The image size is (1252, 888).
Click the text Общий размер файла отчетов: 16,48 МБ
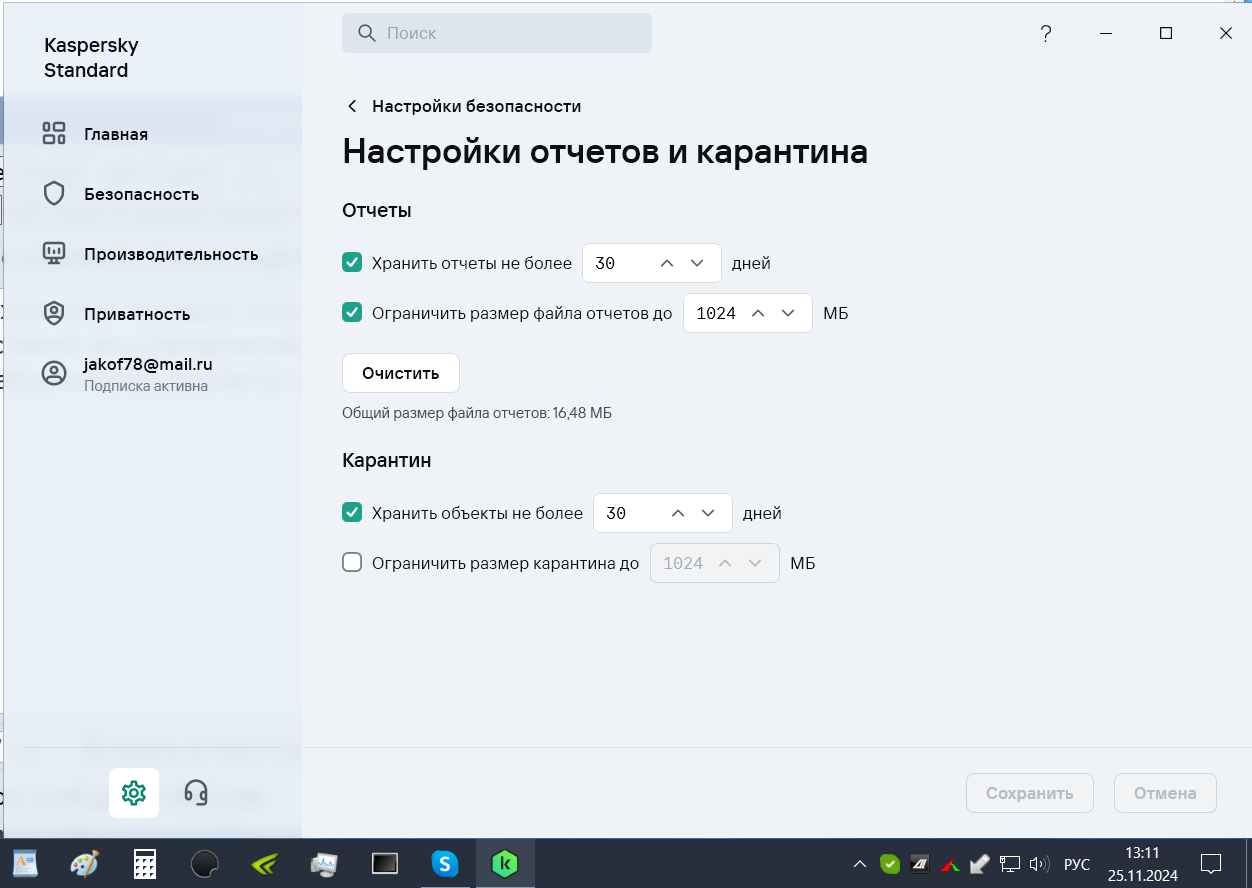(x=477, y=412)
